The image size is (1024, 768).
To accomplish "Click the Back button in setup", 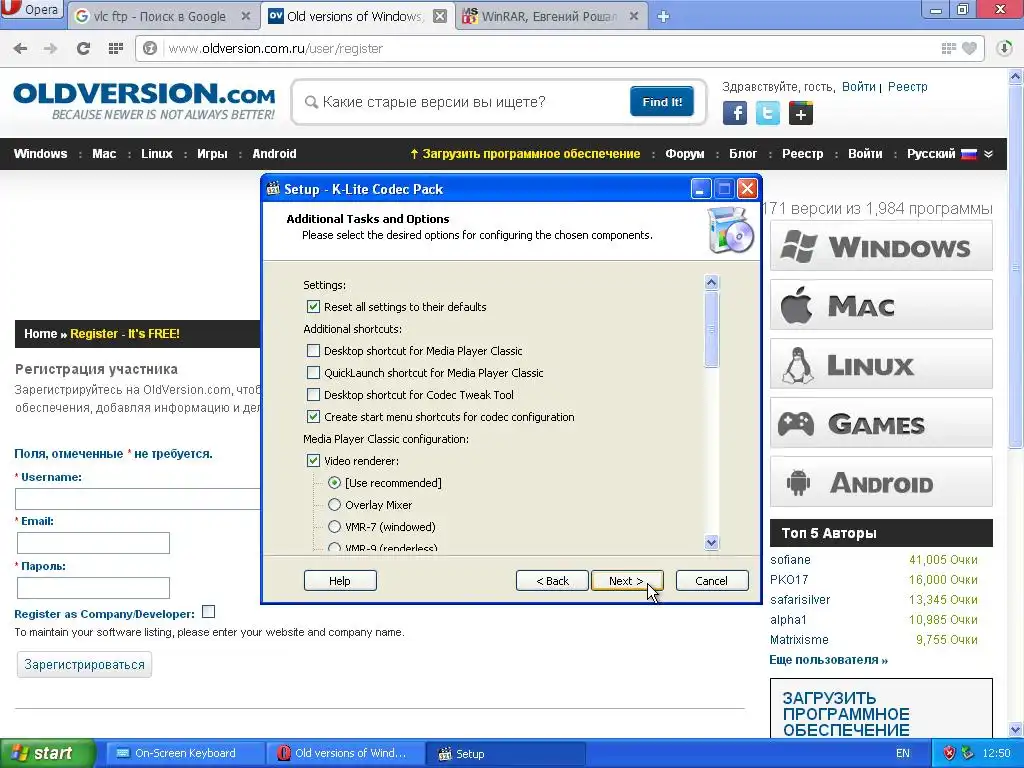I will pos(552,581).
